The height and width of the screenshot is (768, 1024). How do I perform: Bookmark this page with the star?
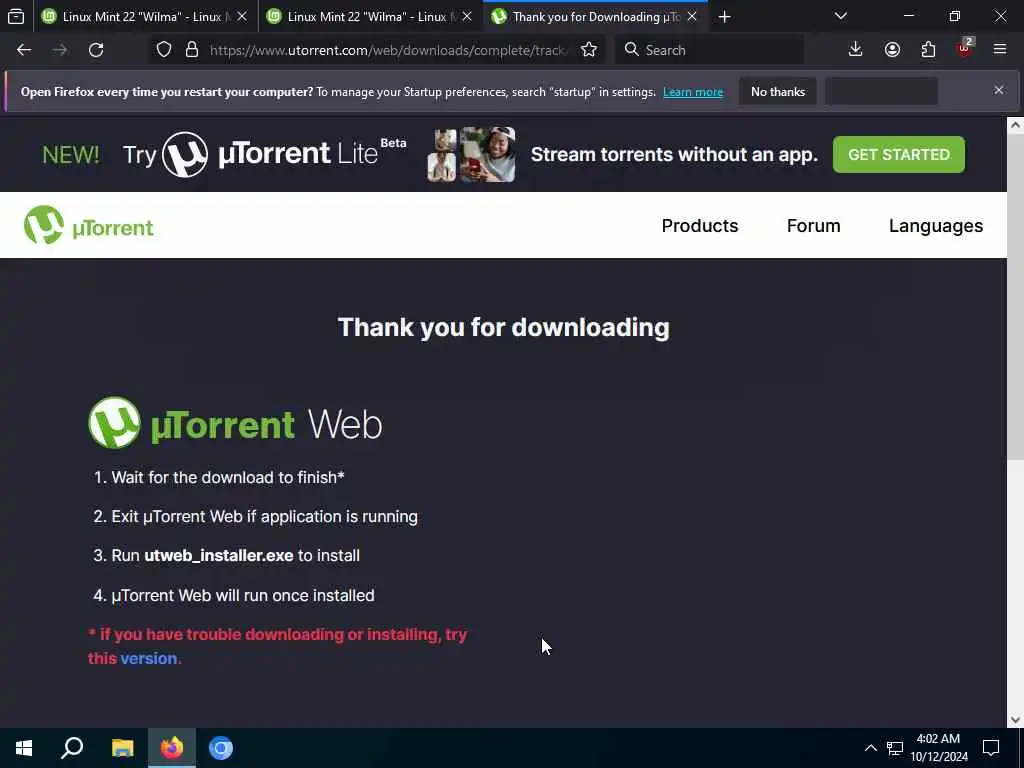tap(589, 50)
